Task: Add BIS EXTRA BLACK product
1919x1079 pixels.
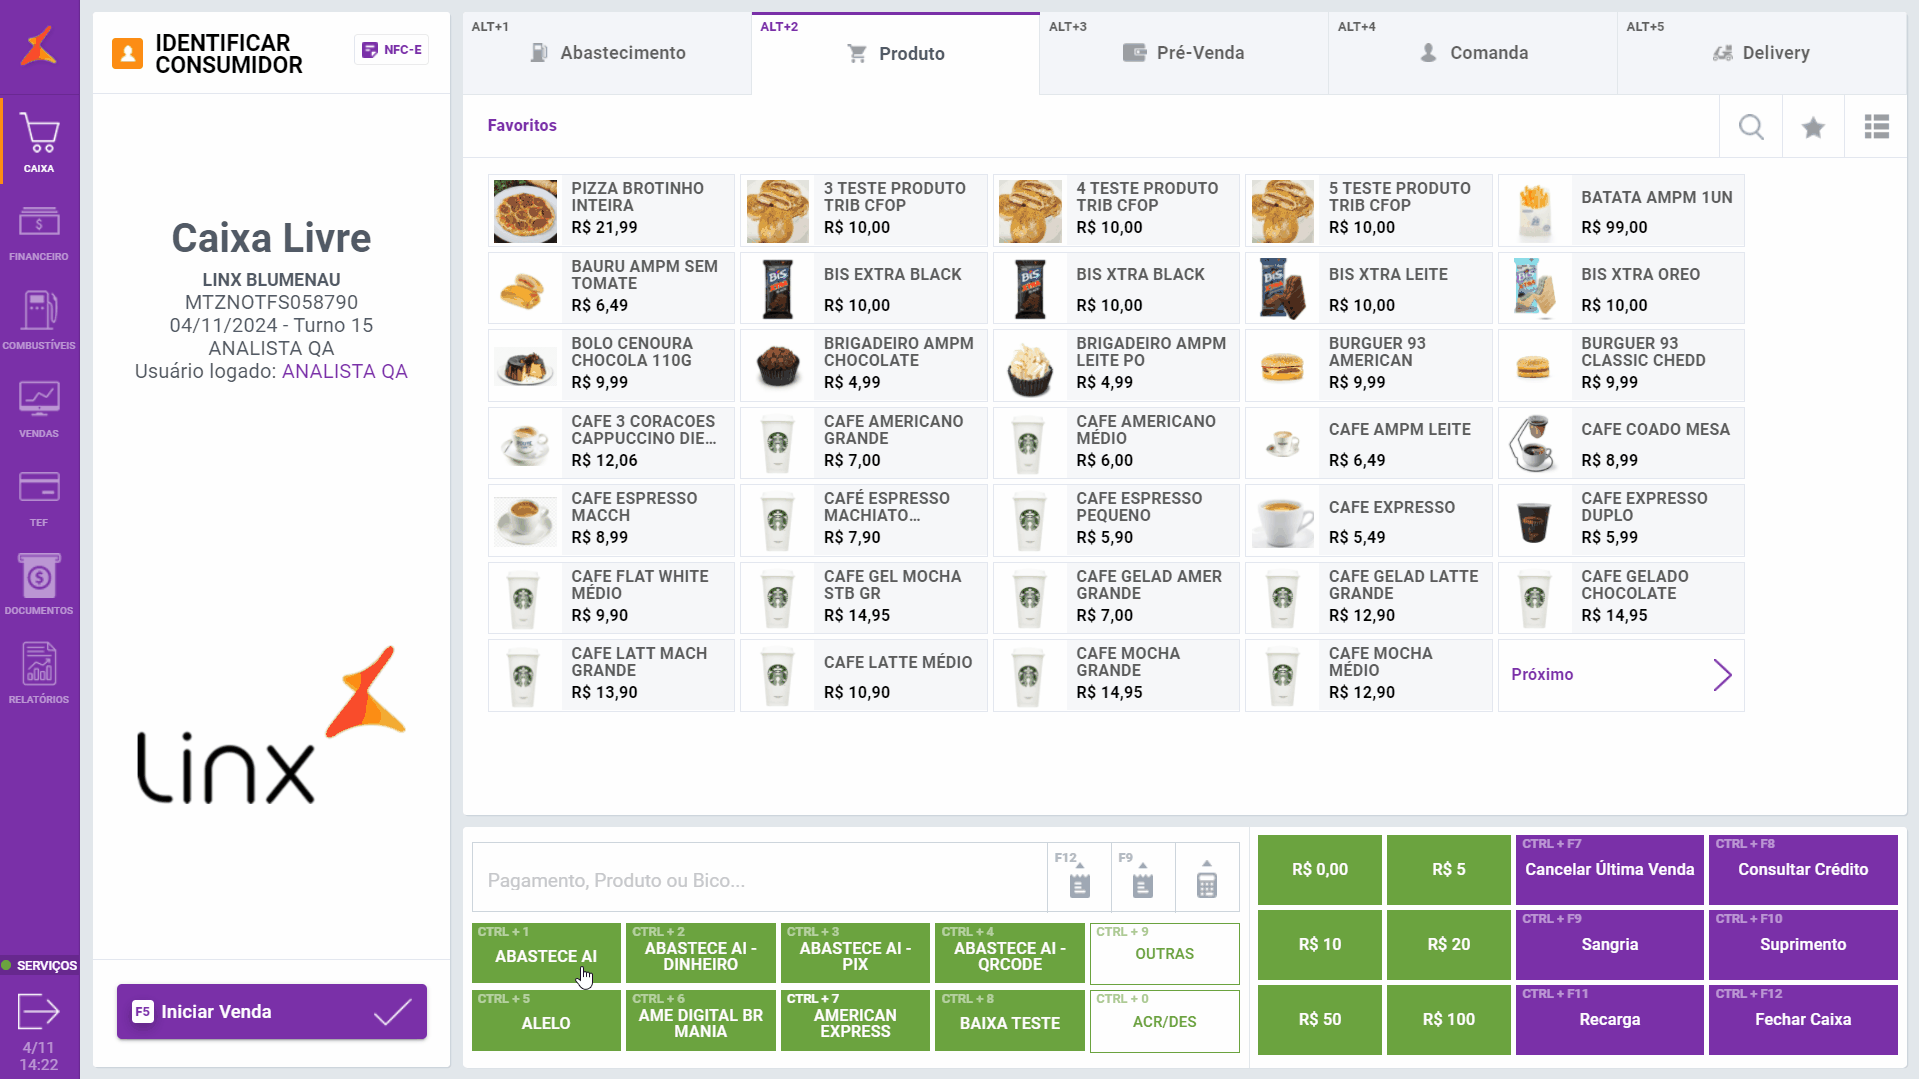Action: tap(864, 289)
